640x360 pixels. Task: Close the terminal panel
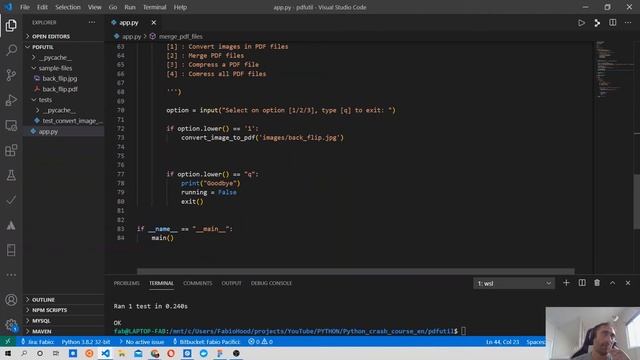click(x=628, y=283)
